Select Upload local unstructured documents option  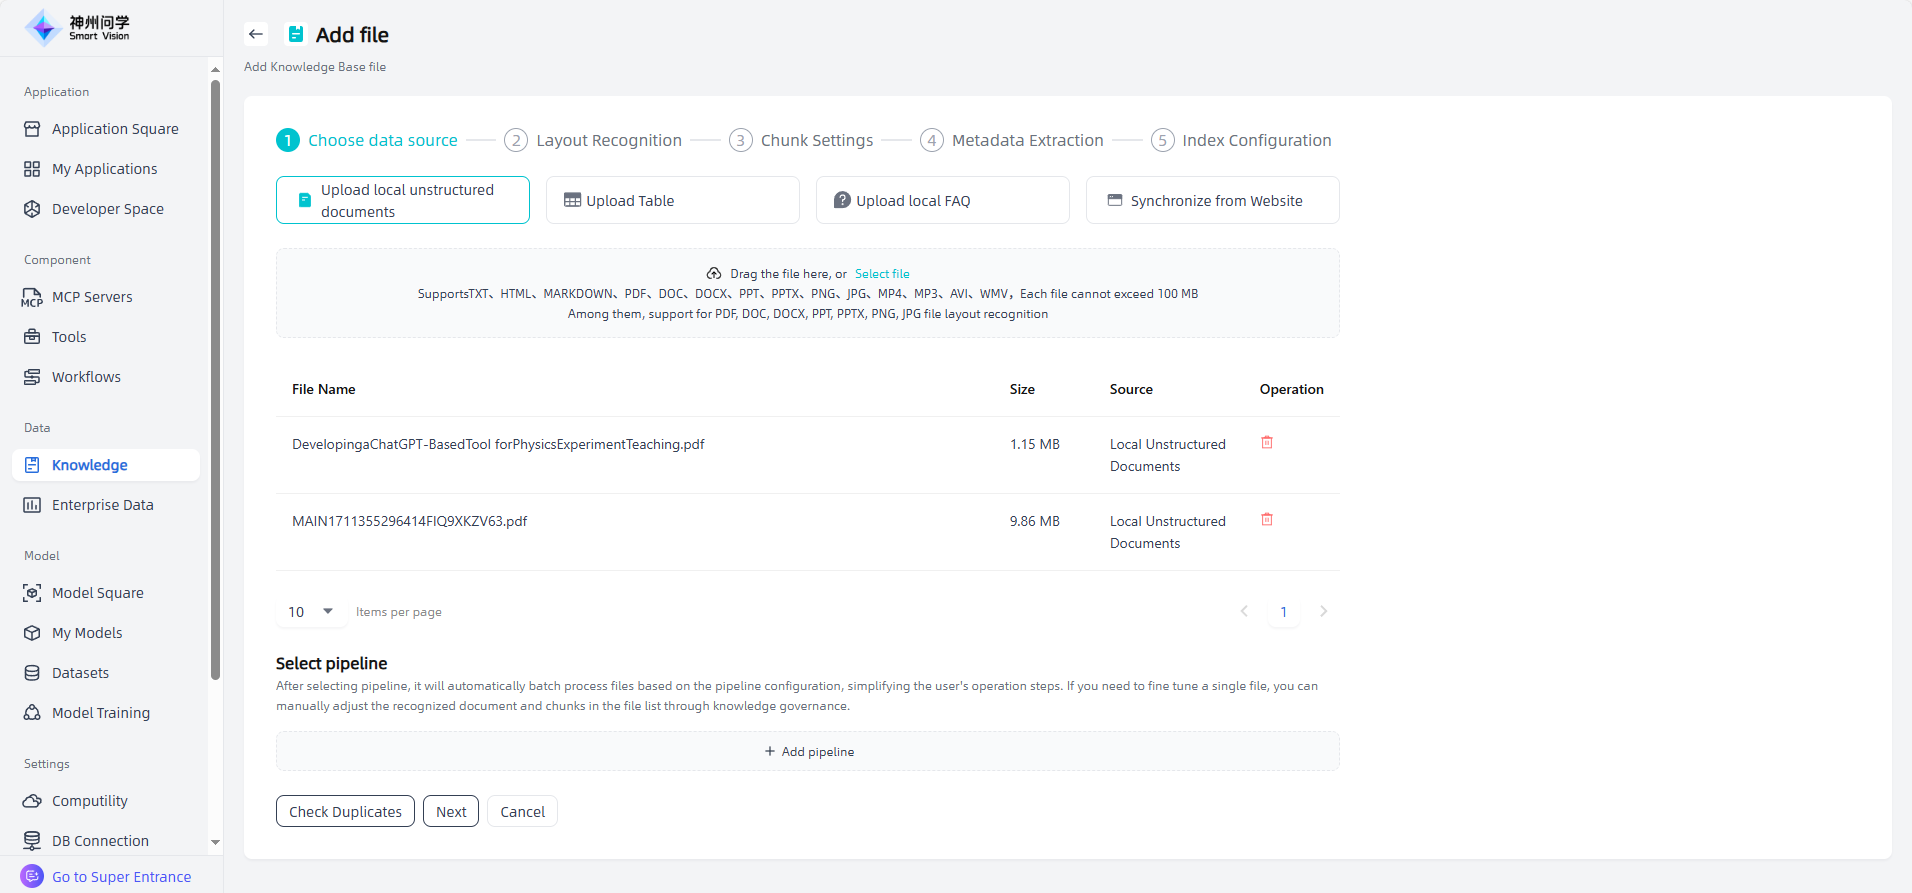pos(403,201)
